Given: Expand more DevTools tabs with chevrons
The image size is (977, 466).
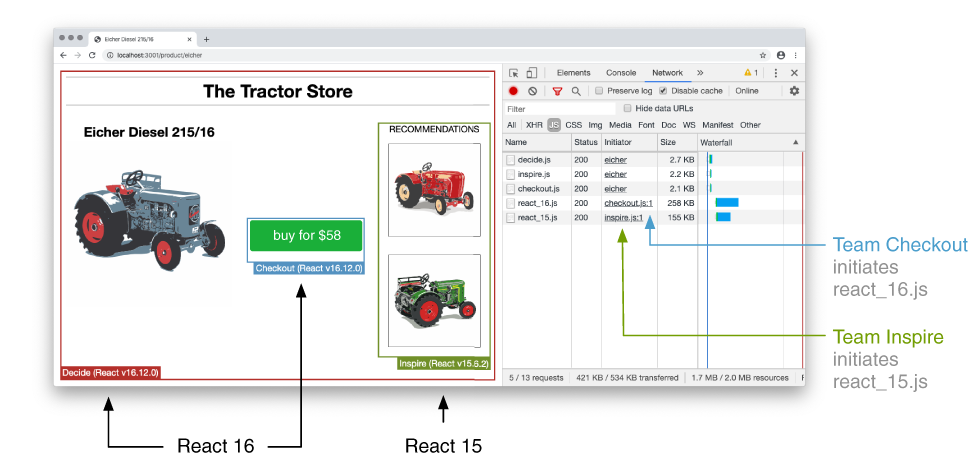Looking at the screenshot, I should click(700, 73).
